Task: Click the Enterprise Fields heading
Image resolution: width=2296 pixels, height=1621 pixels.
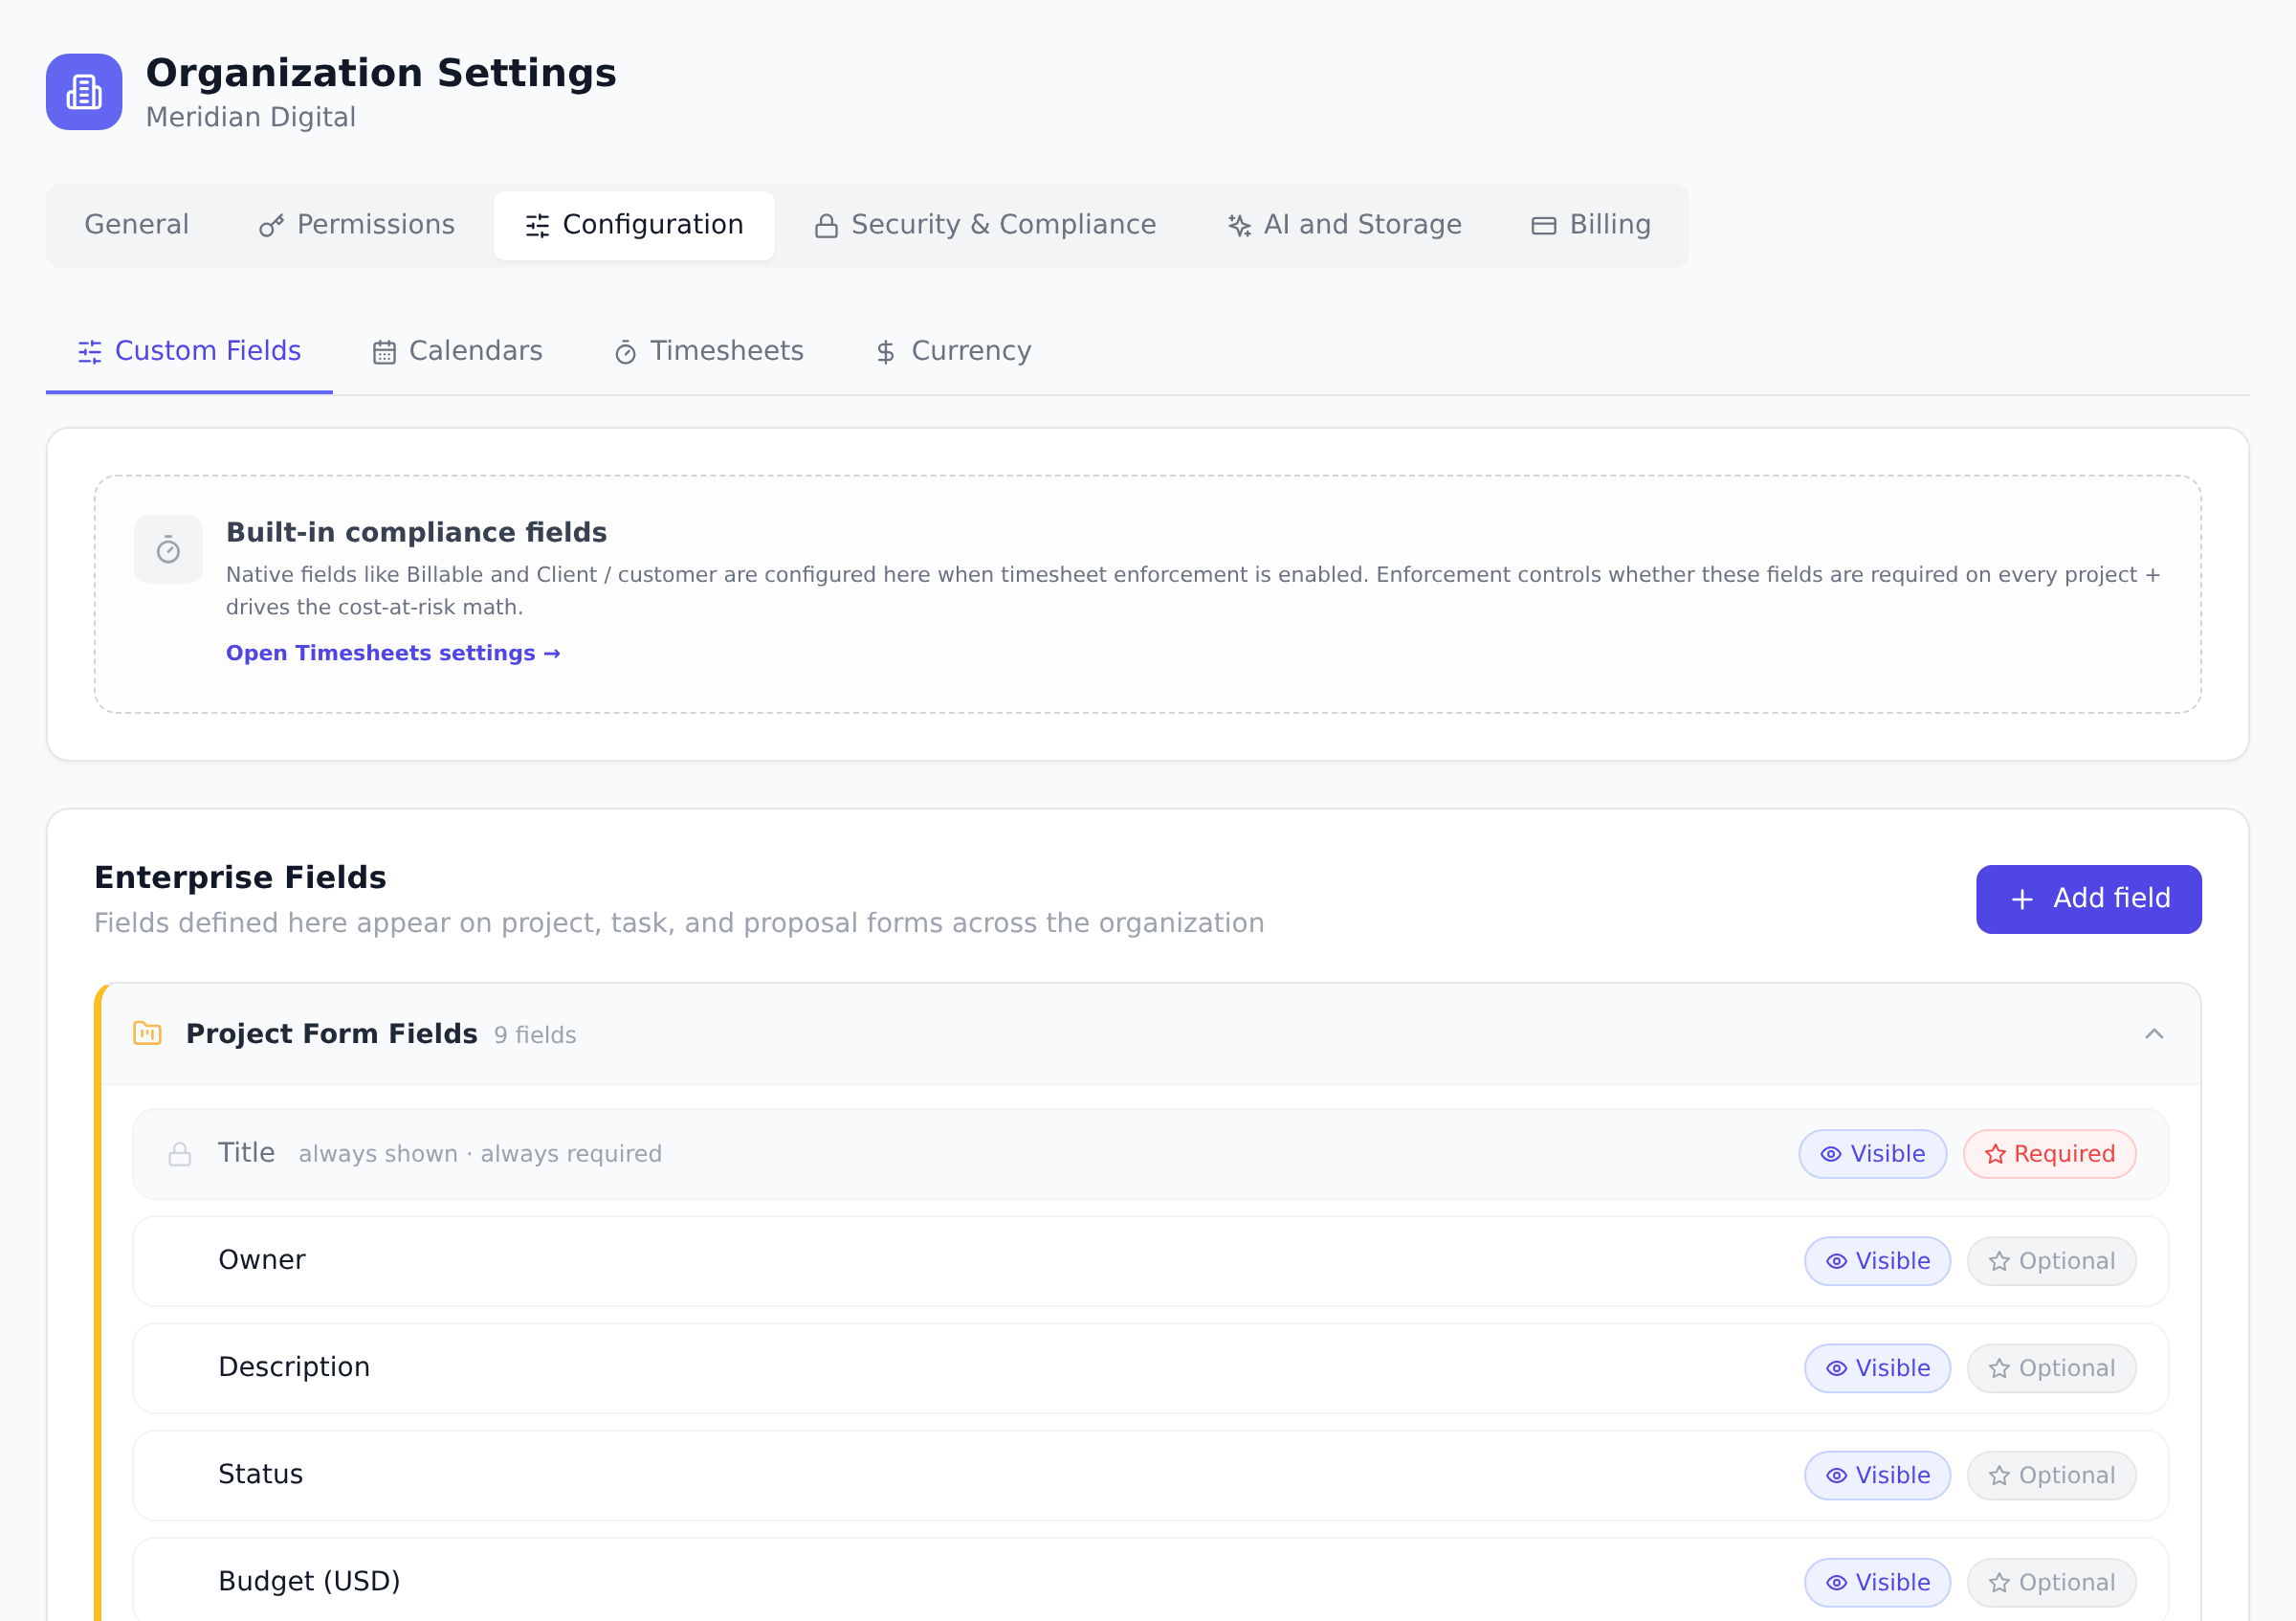Action: click(x=240, y=877)
